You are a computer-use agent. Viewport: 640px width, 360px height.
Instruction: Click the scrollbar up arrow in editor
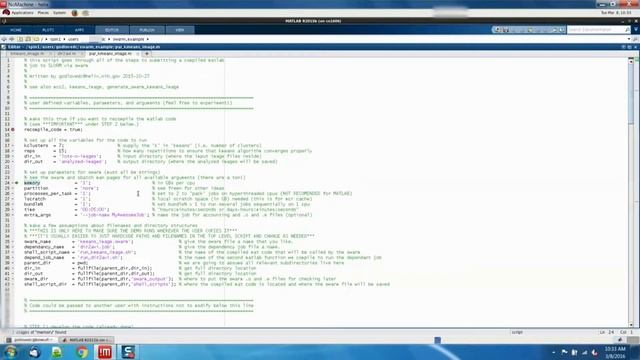[631, 61]
